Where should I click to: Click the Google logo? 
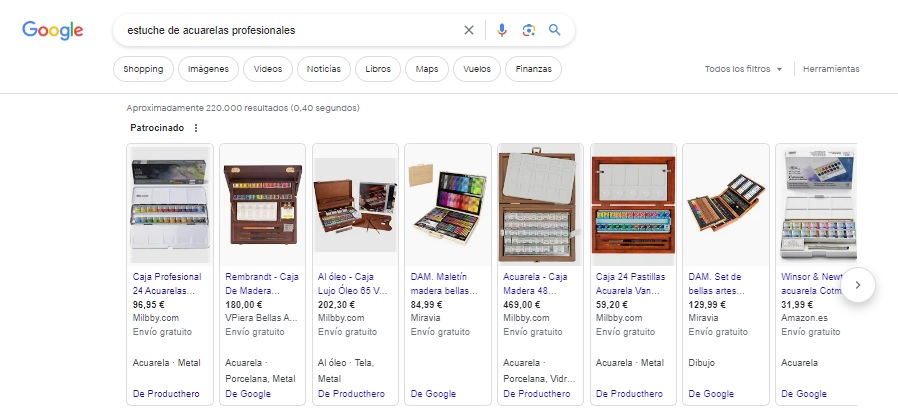(x=52, y=30)
